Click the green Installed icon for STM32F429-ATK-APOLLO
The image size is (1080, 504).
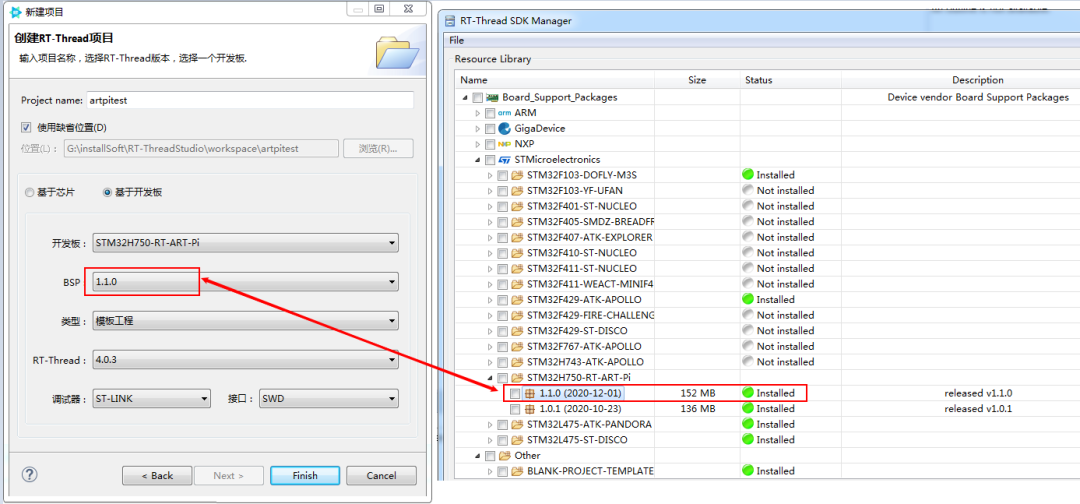pos(748,300)
